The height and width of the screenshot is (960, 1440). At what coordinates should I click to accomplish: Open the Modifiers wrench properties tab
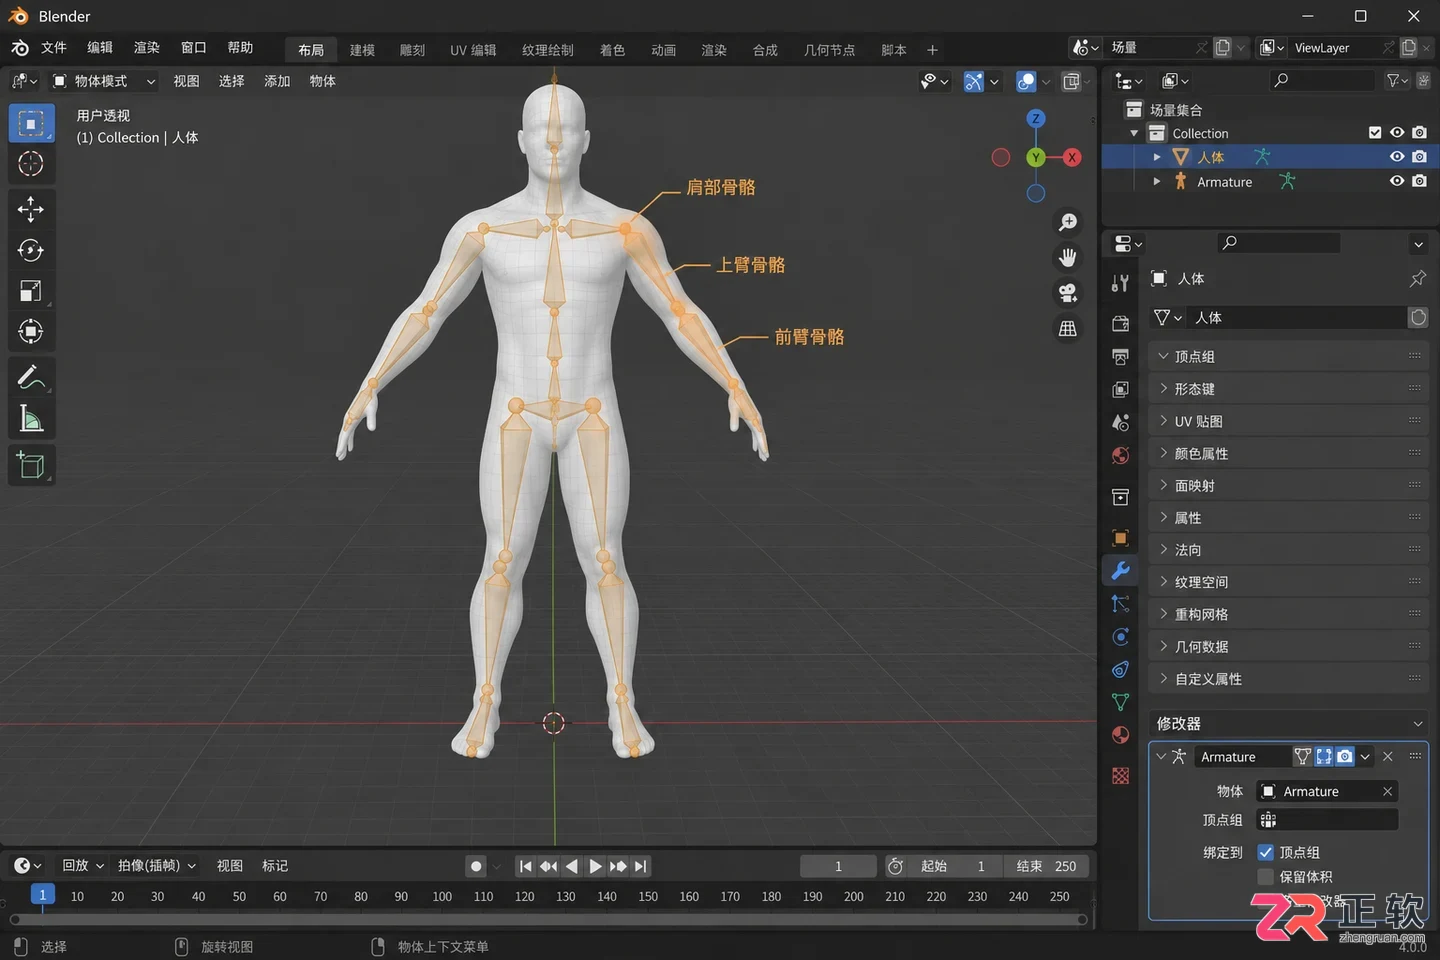(1121, 570)
